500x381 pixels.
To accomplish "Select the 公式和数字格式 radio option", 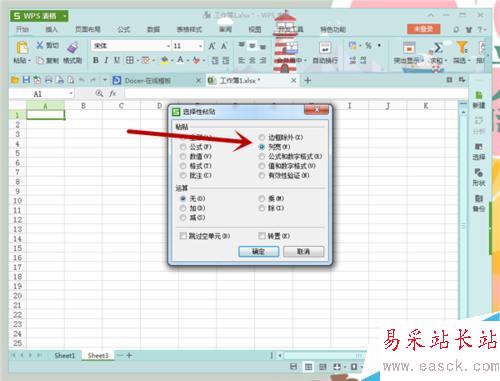I will (x=262, y=156).
